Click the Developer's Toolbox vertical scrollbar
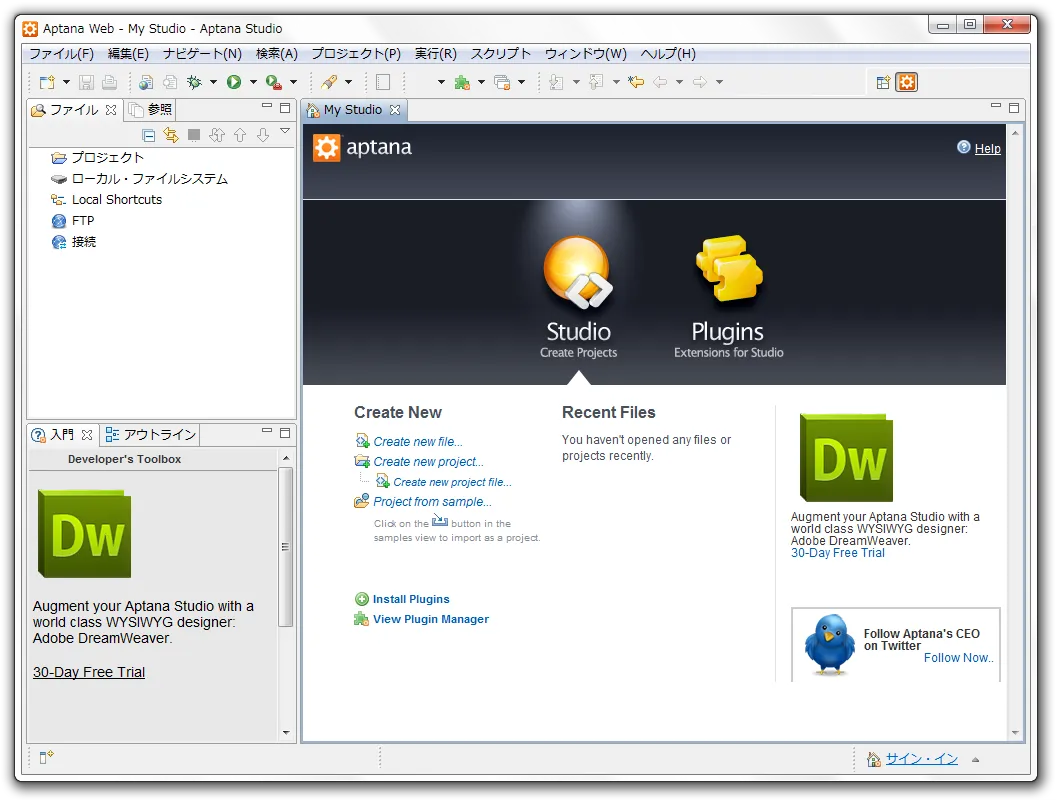The image size is (1056, 800). tap(286, 546)
